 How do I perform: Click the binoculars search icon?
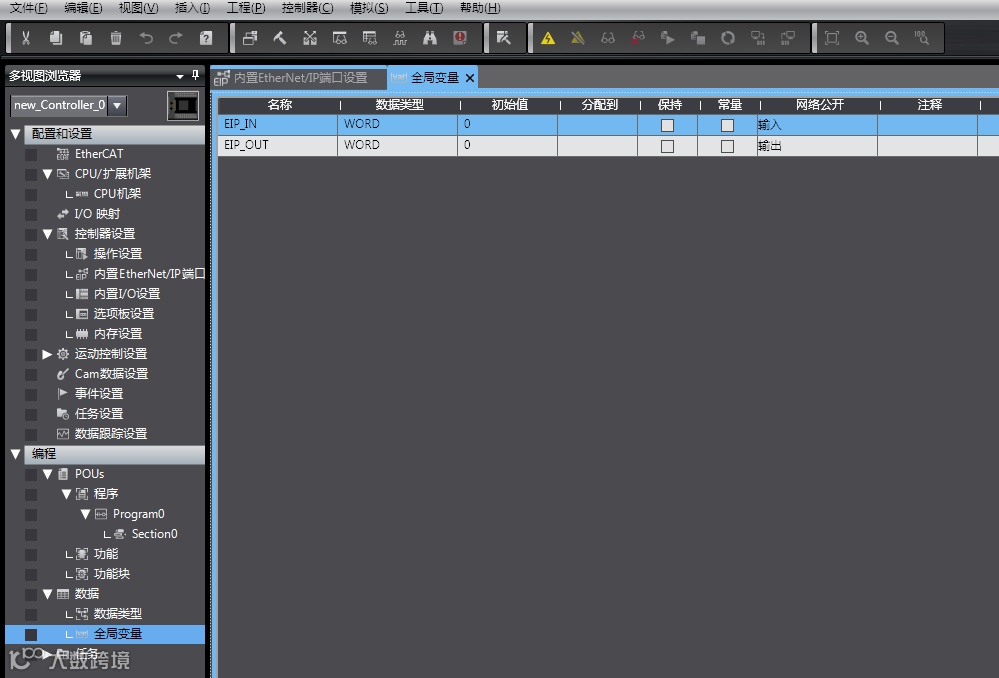pyautogui.click(x=430, y=38)
